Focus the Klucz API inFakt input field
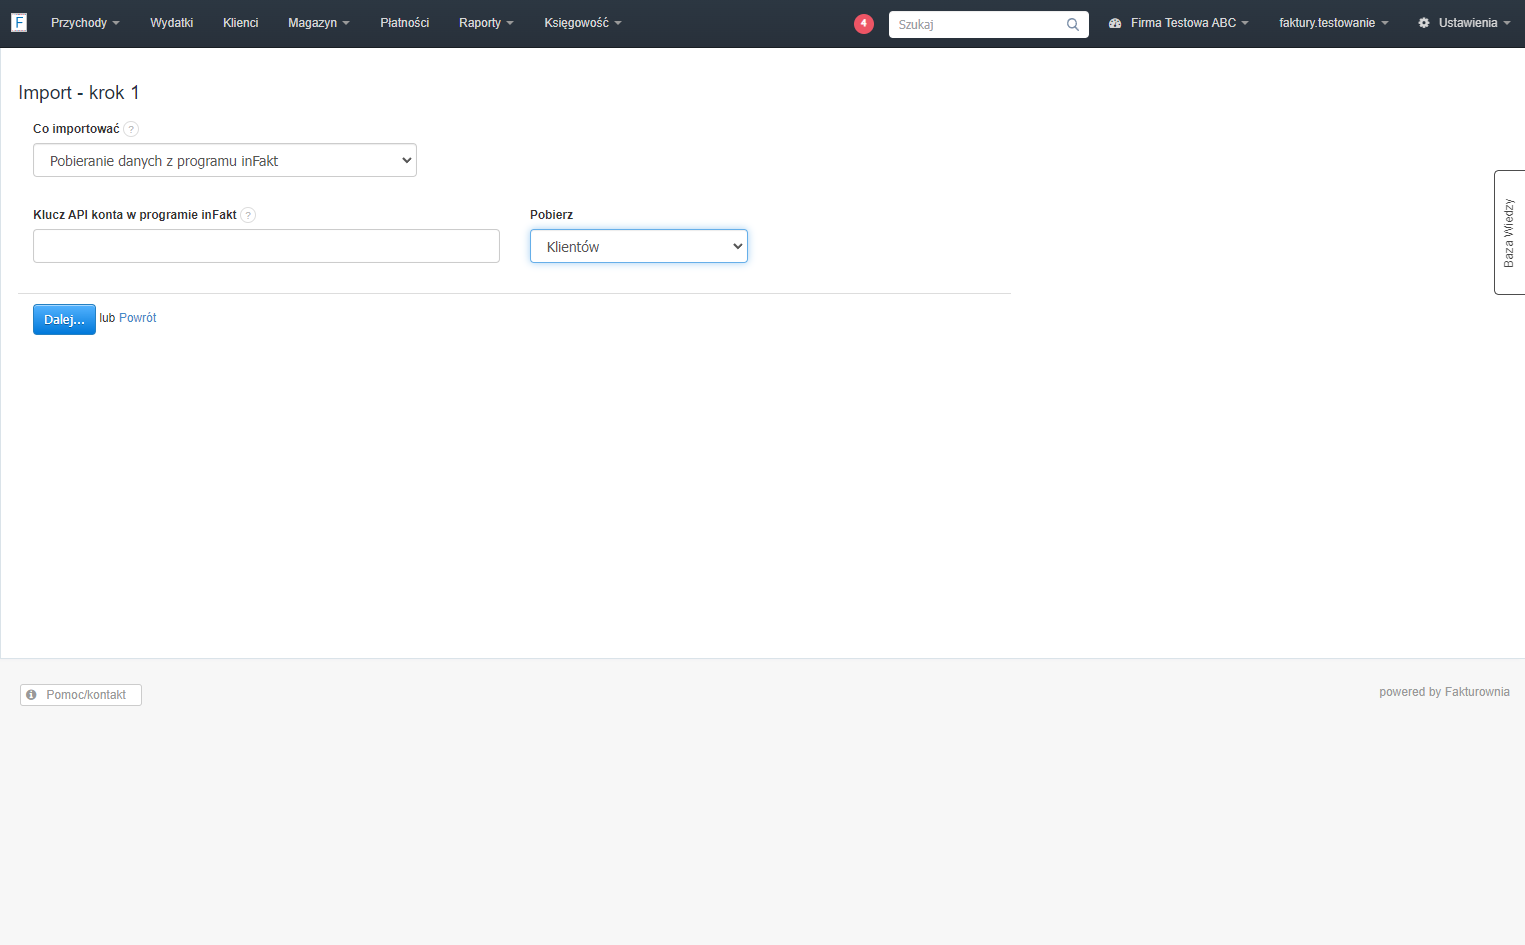 pos(266,246)
